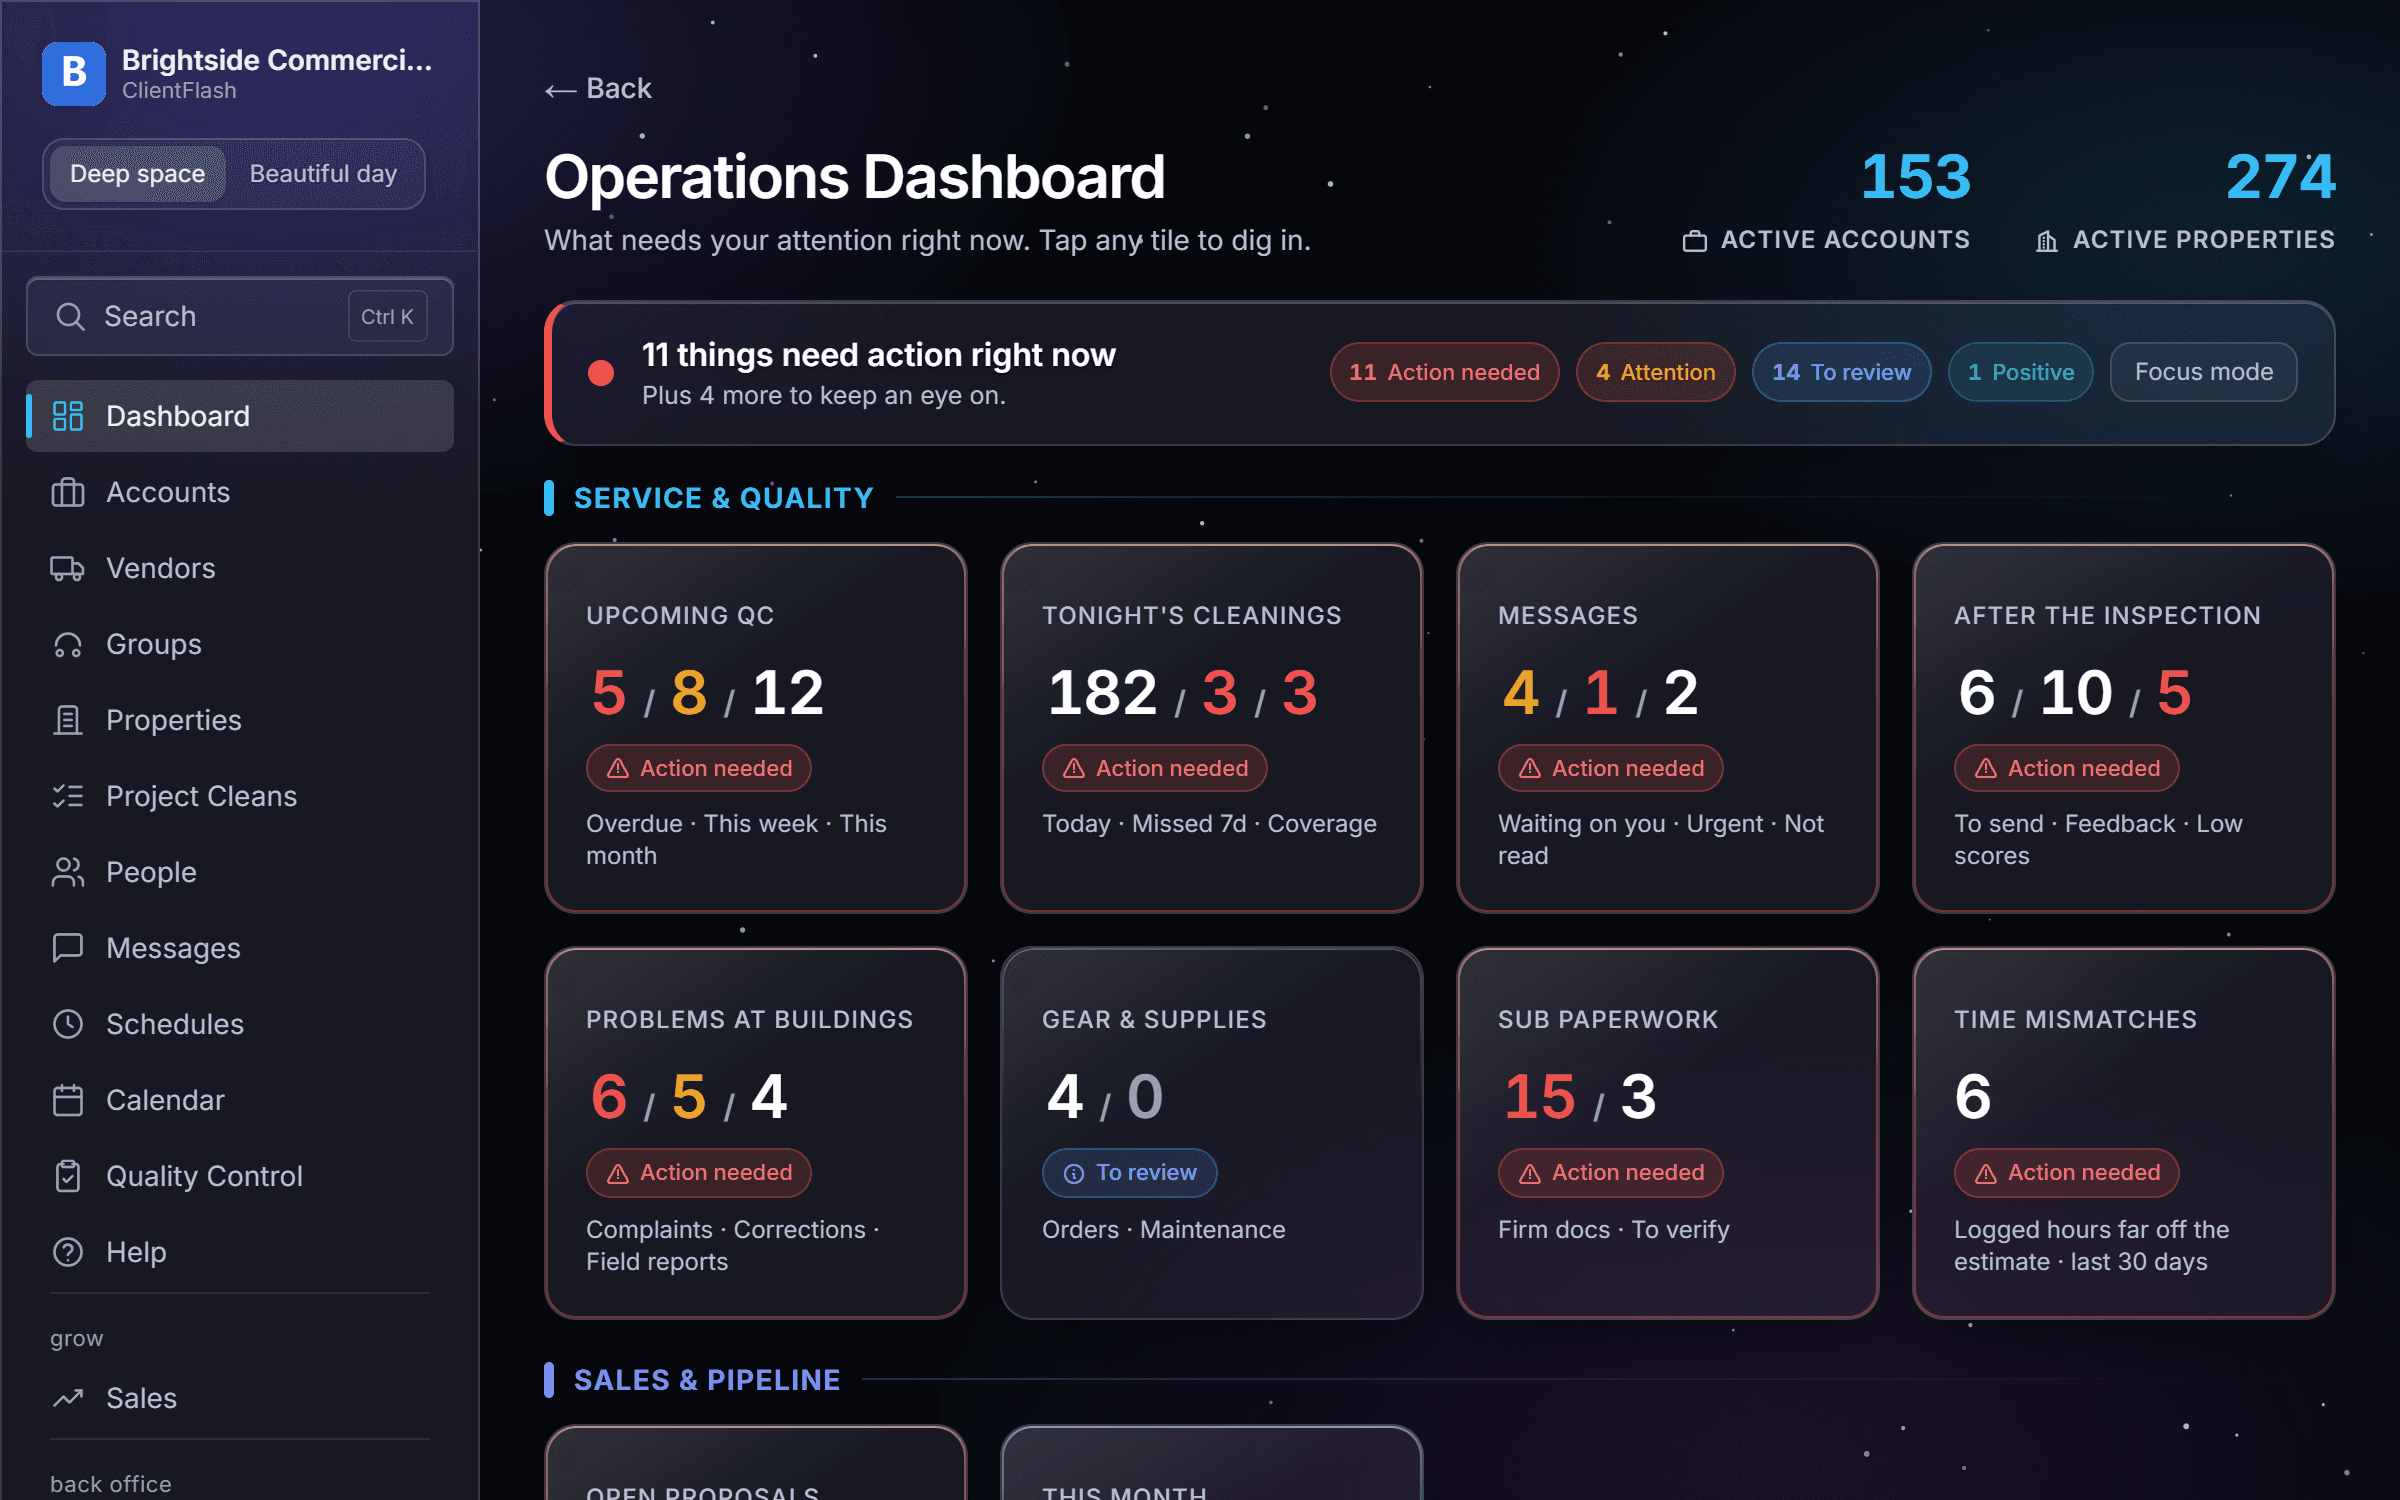This screenshot has width=2400, height=1500.
Task: Click the Calendar icon in sidebar
Action: [x=67, y=1100]
